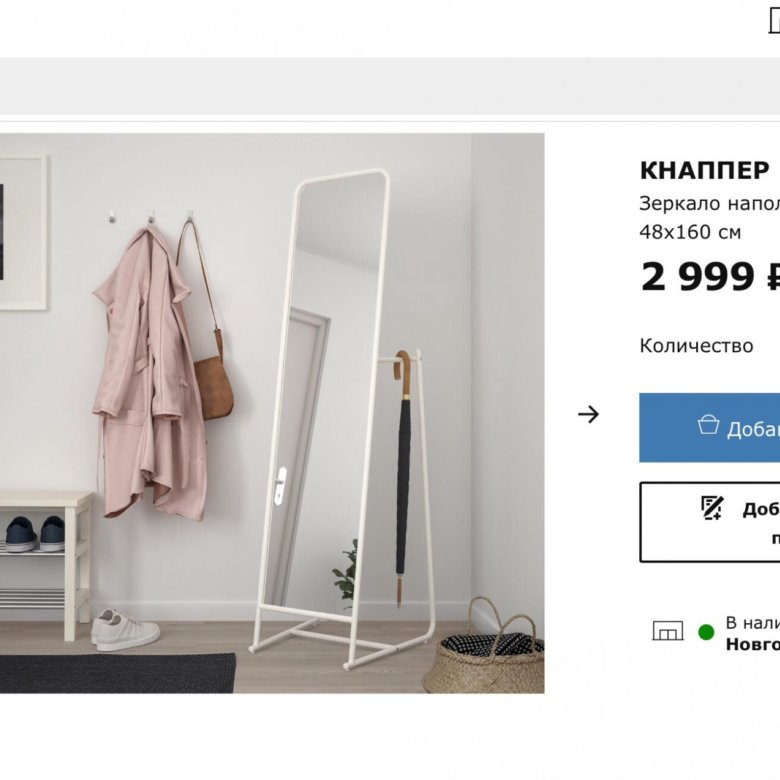Click the next-image arrow beside product photo

[x=588, y=414]
